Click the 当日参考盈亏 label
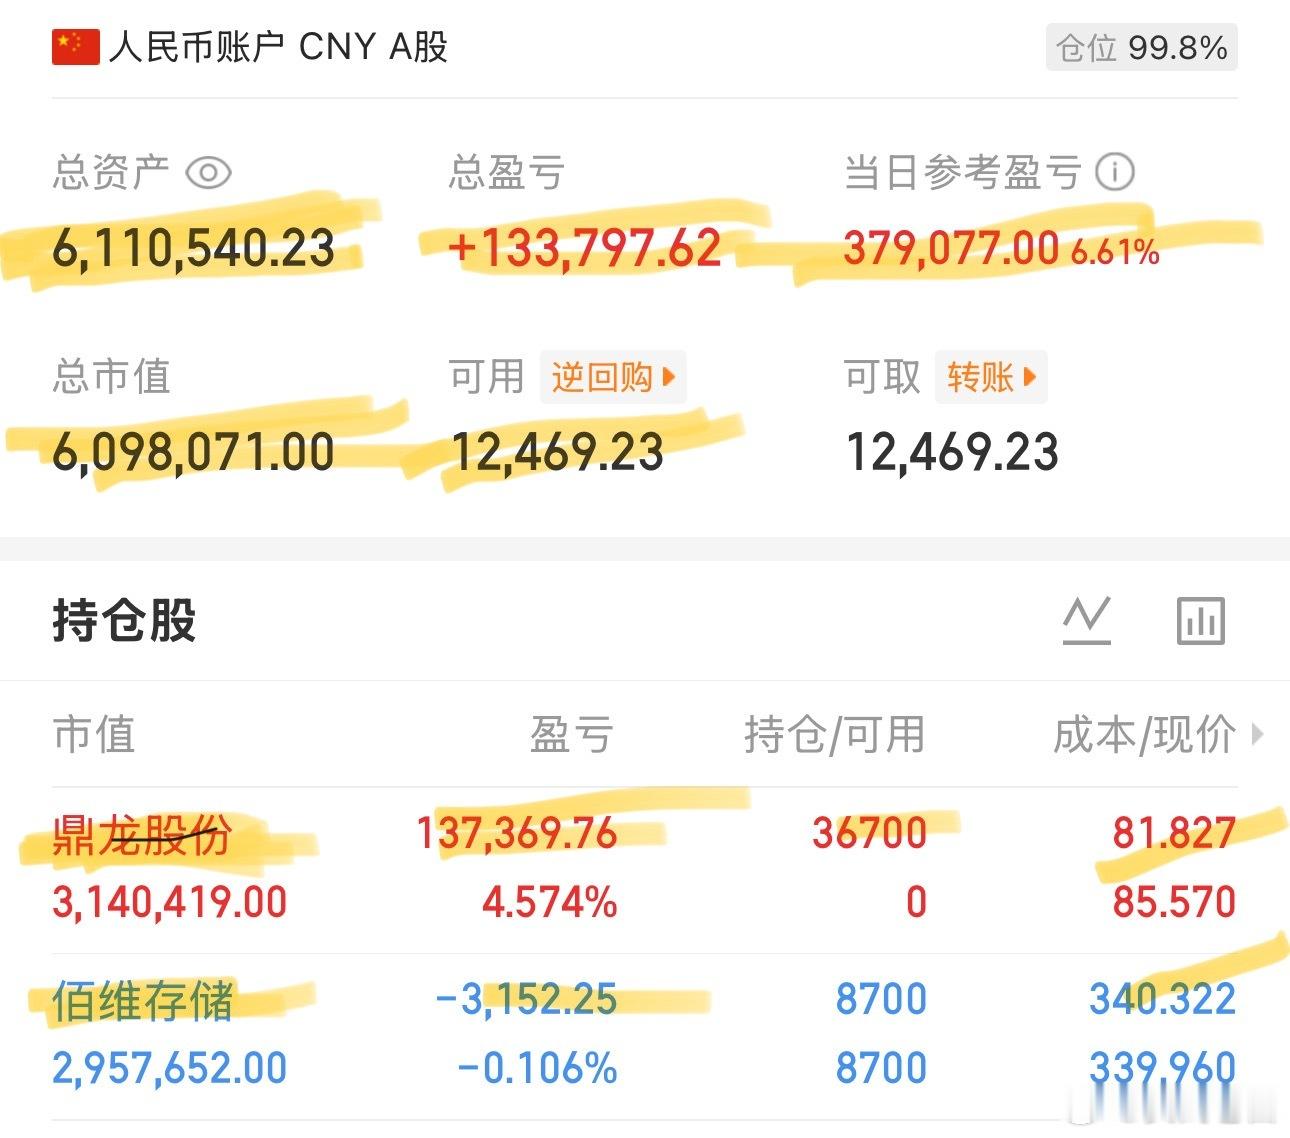Image resolution: width=1290 pixels, height=1138 pixels. coord(962,172)
